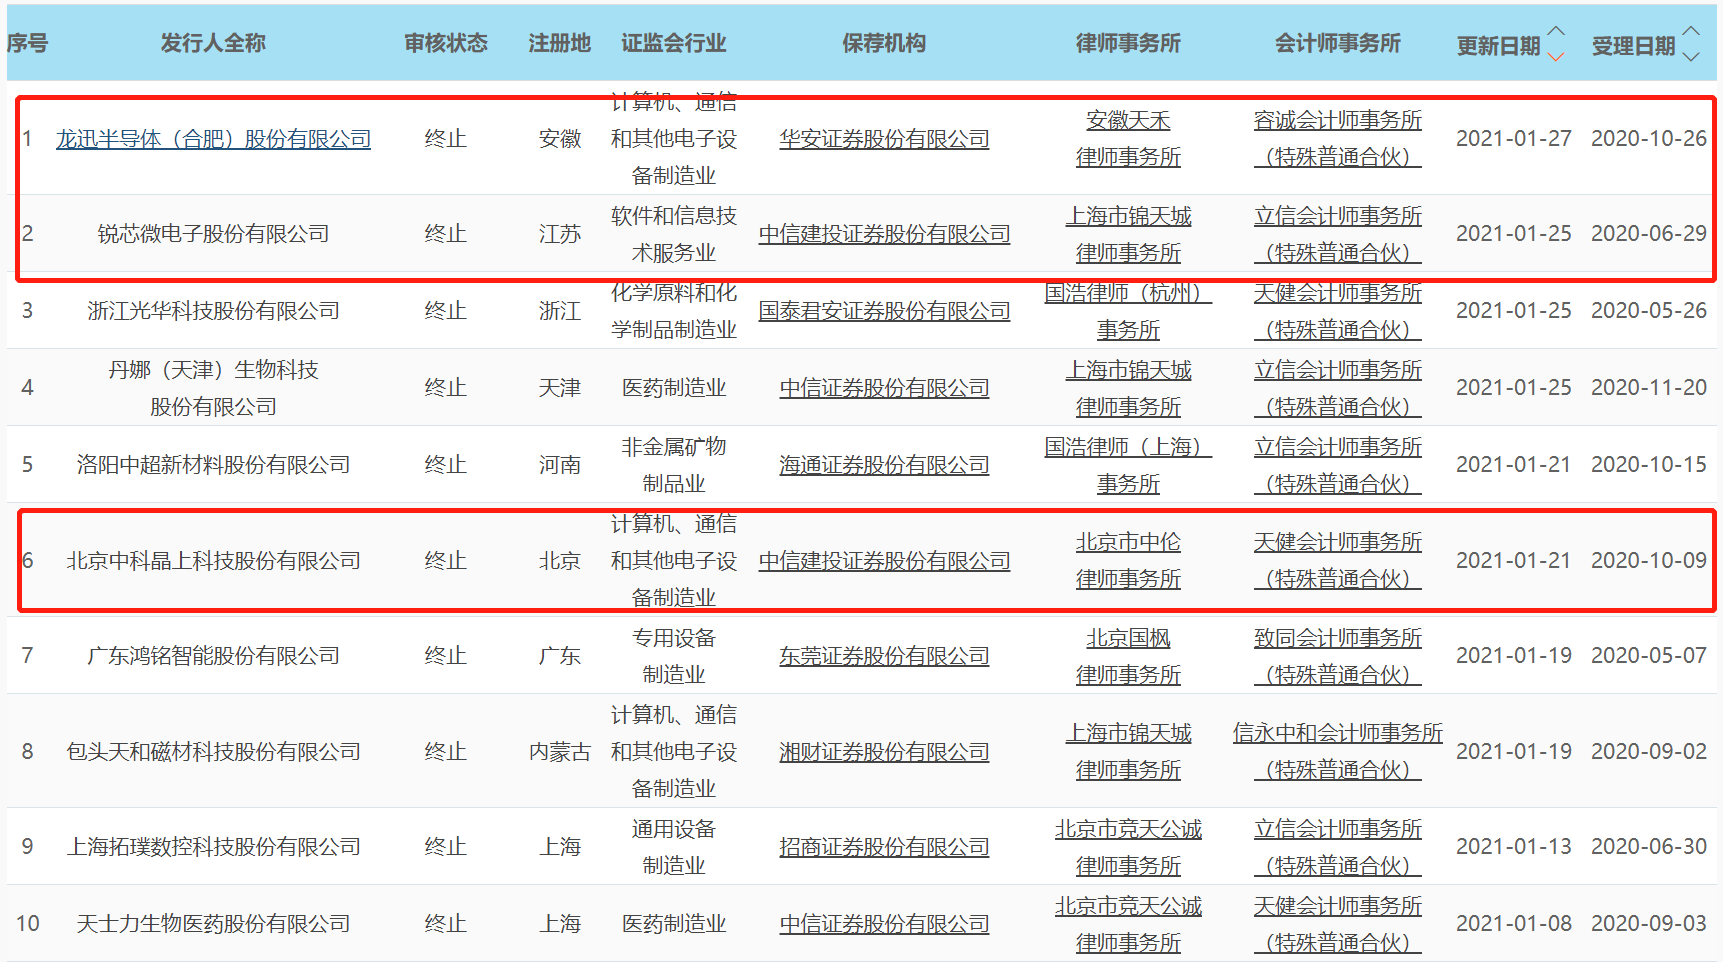
Task: Select 丹娜（天津）生物科技股份有限公司 issuer name
Action: click(x=213, y=388)
